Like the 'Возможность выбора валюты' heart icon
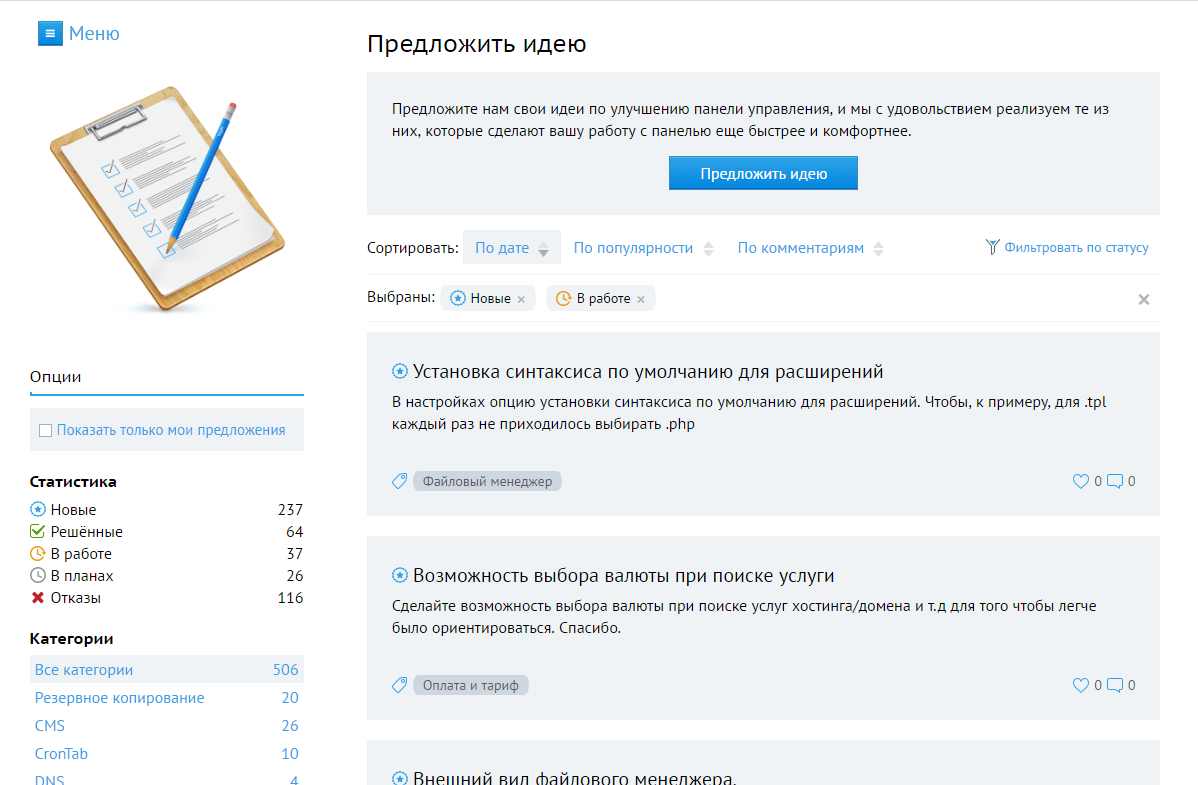The height and width of the screenshot is (785, 1198). click(1080, 685)
